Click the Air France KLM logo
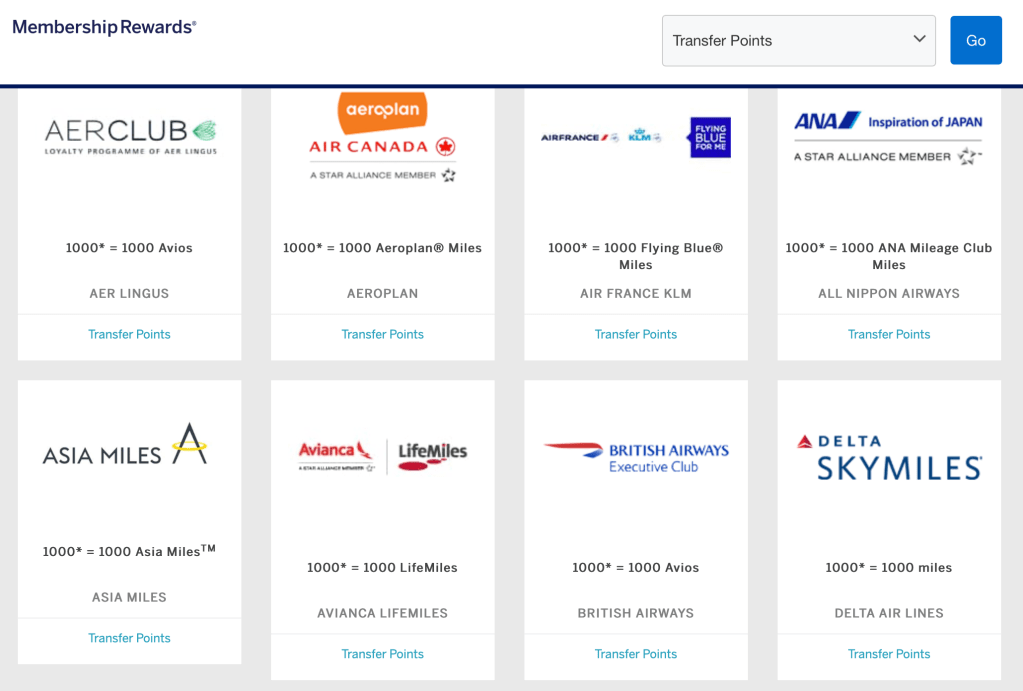 tap(601, 137)
